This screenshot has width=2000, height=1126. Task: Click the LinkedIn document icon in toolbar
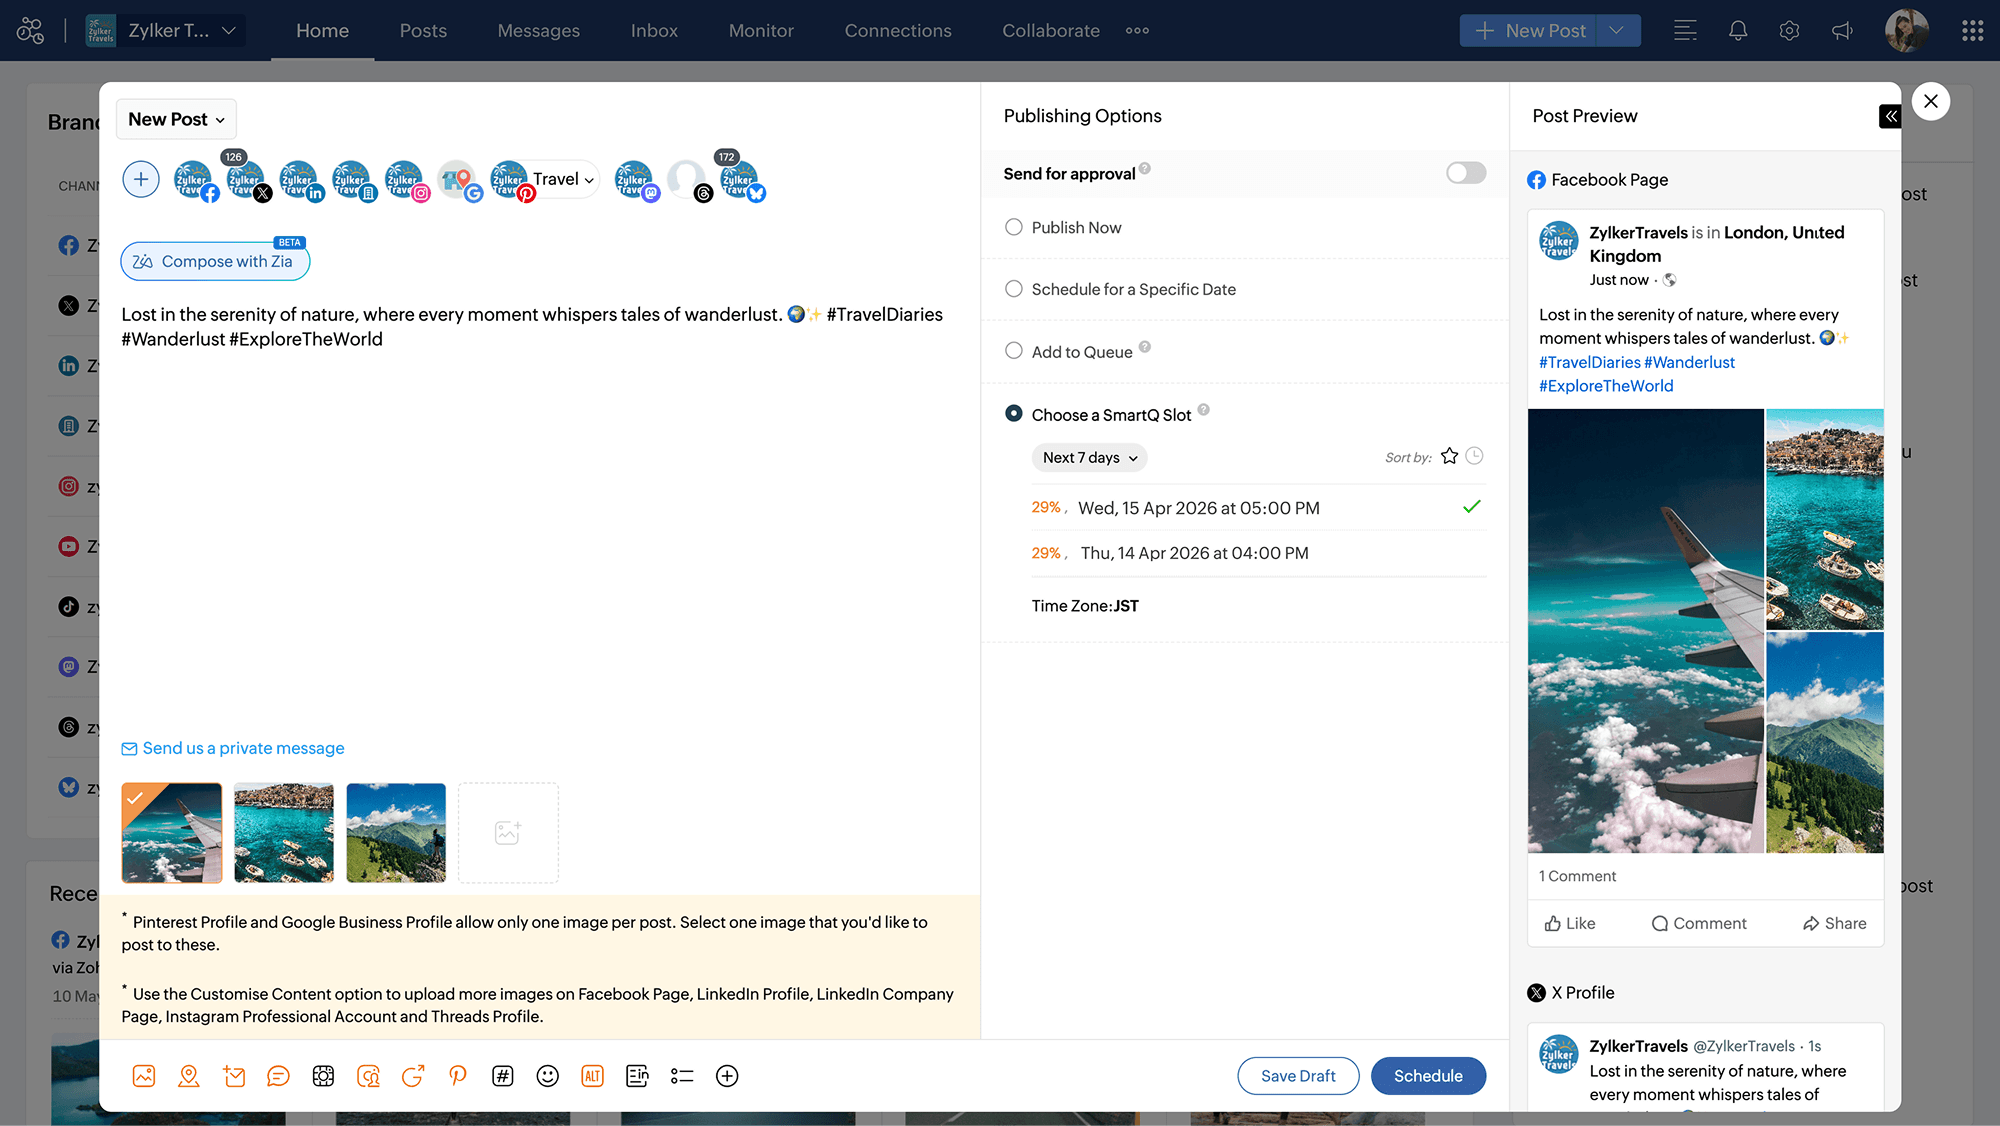[637, 1076]
